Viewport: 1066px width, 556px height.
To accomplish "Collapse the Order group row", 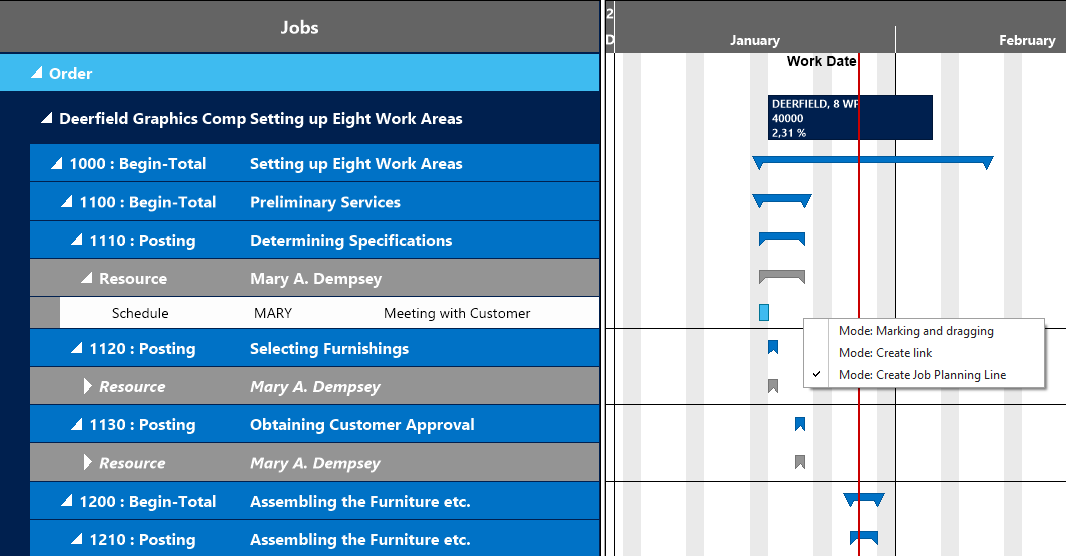I will (x=37, y=73).
